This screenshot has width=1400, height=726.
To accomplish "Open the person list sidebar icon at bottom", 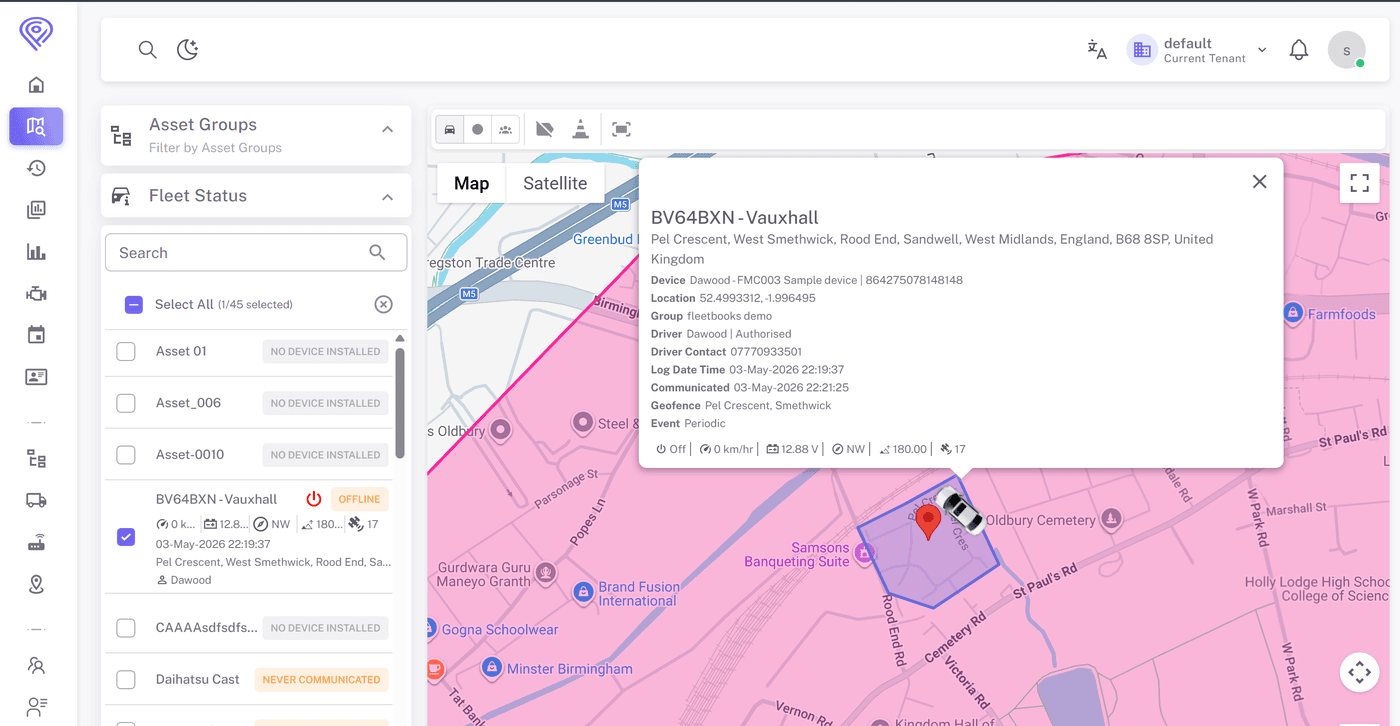I will pos(37,707).
